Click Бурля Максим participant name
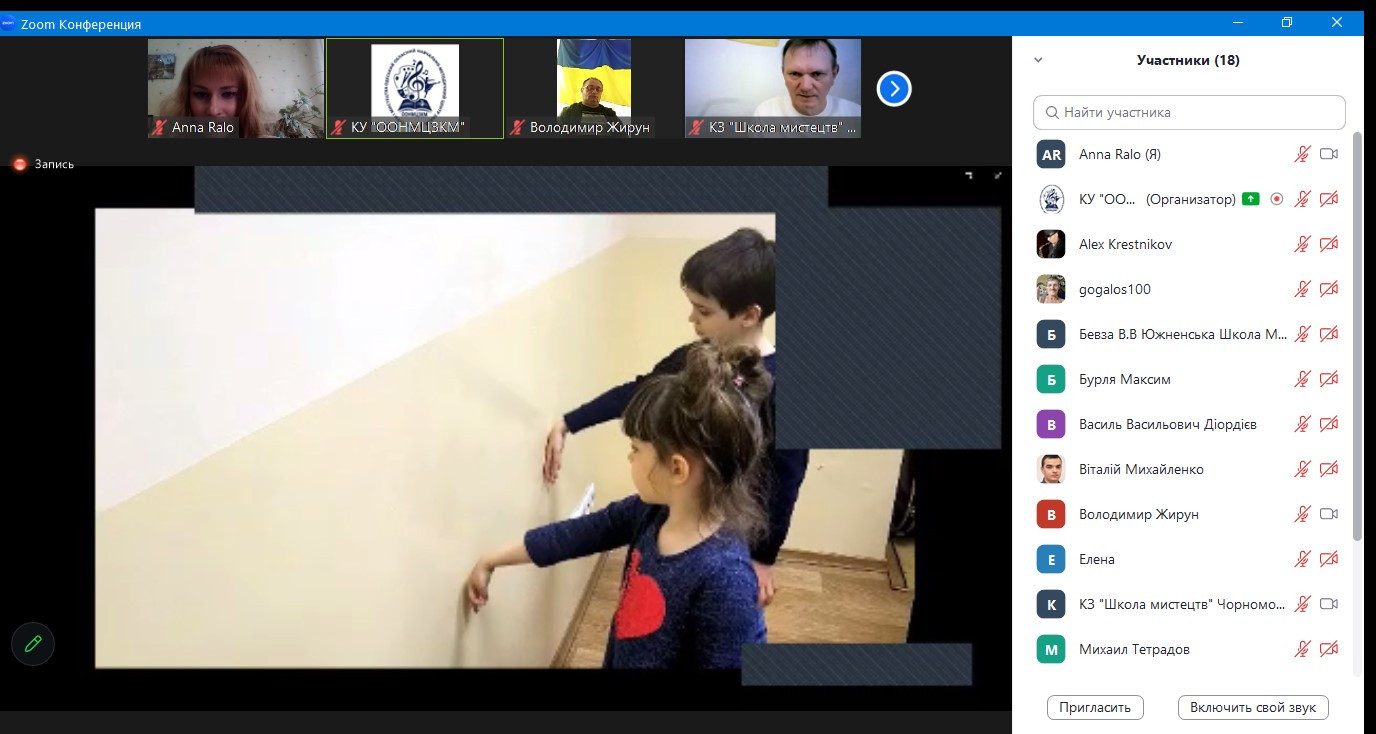 click(x=1125, y=379)
